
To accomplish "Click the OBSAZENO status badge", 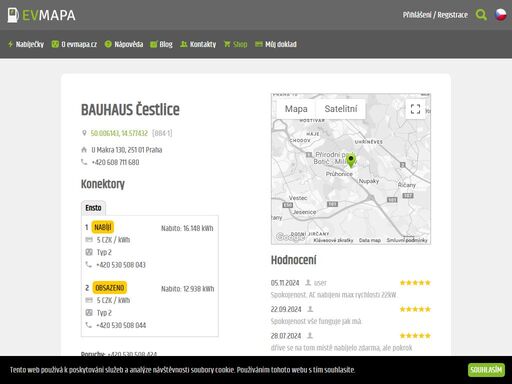I will pyautogui.click(x=110, y=288).
